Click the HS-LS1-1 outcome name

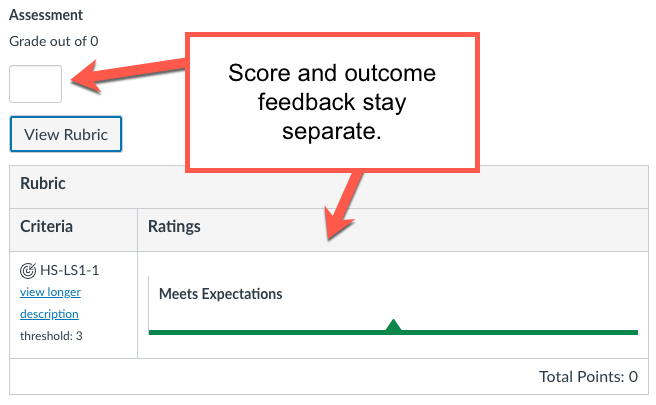(x=77, y=269)
